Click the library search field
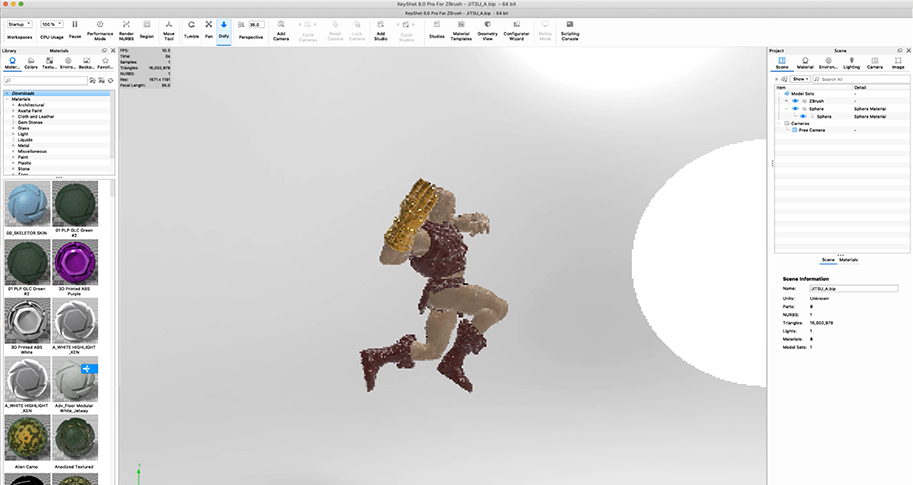913x485 pixels. coord(45,80)
